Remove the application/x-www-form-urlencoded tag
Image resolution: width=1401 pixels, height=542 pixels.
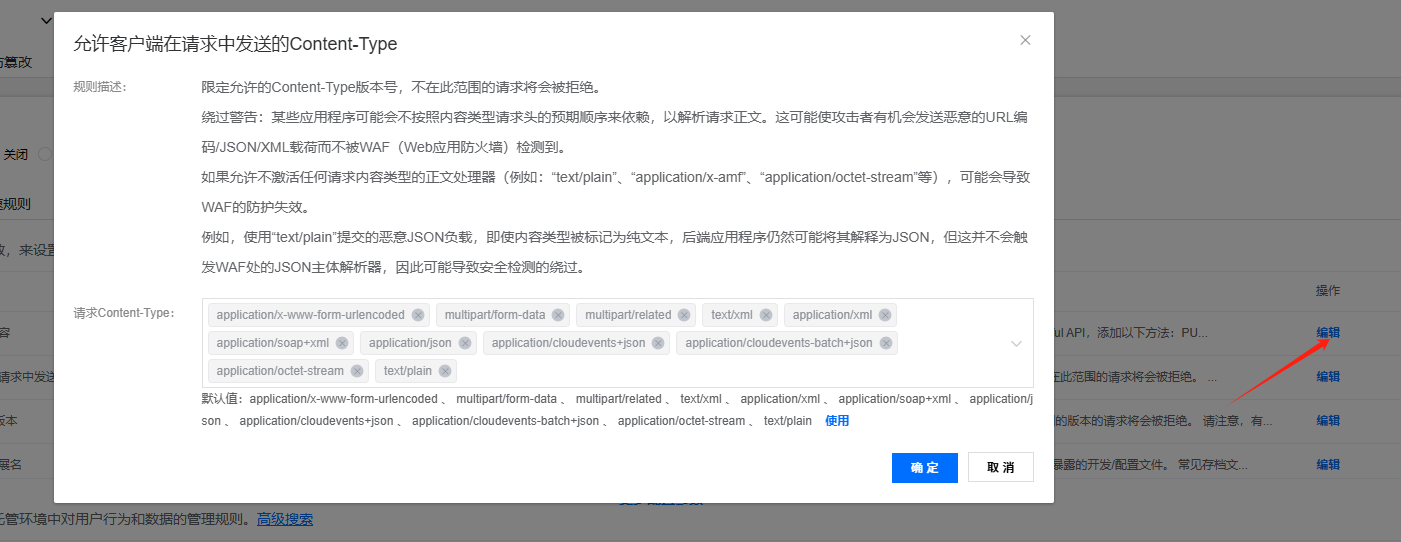pos(418,315)
